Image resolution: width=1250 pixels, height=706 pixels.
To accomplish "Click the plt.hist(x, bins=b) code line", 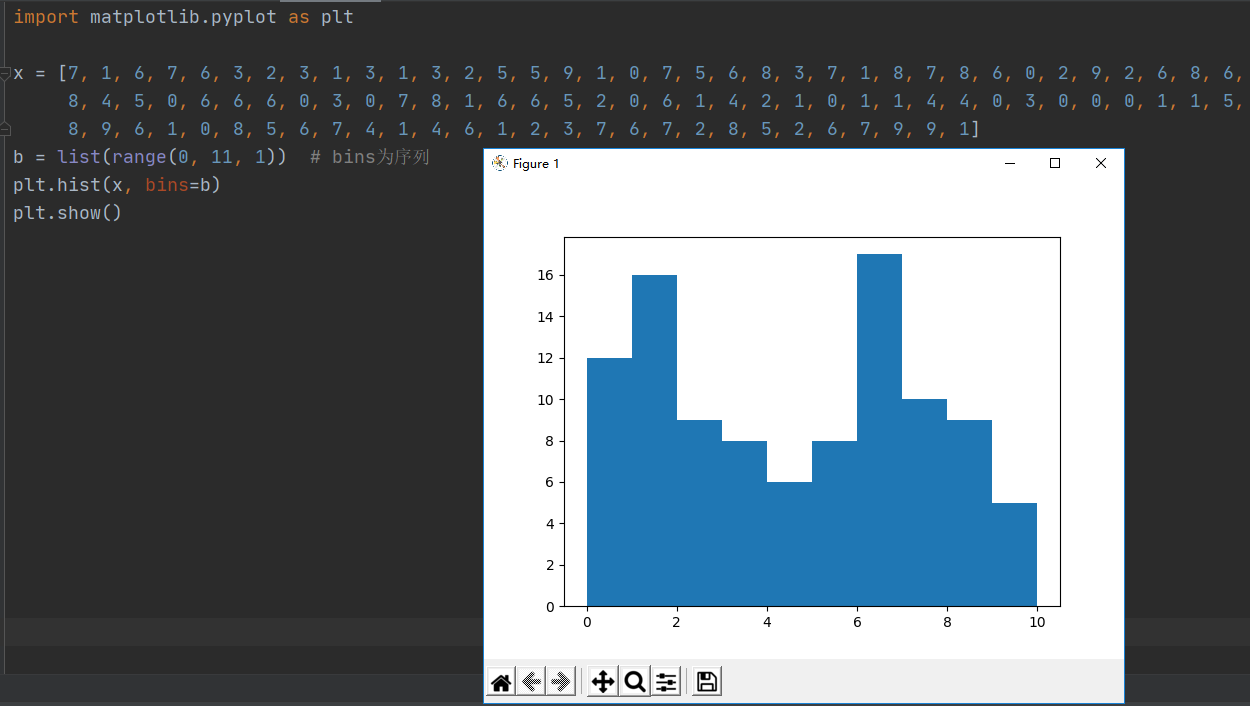I will click(116, 185).
